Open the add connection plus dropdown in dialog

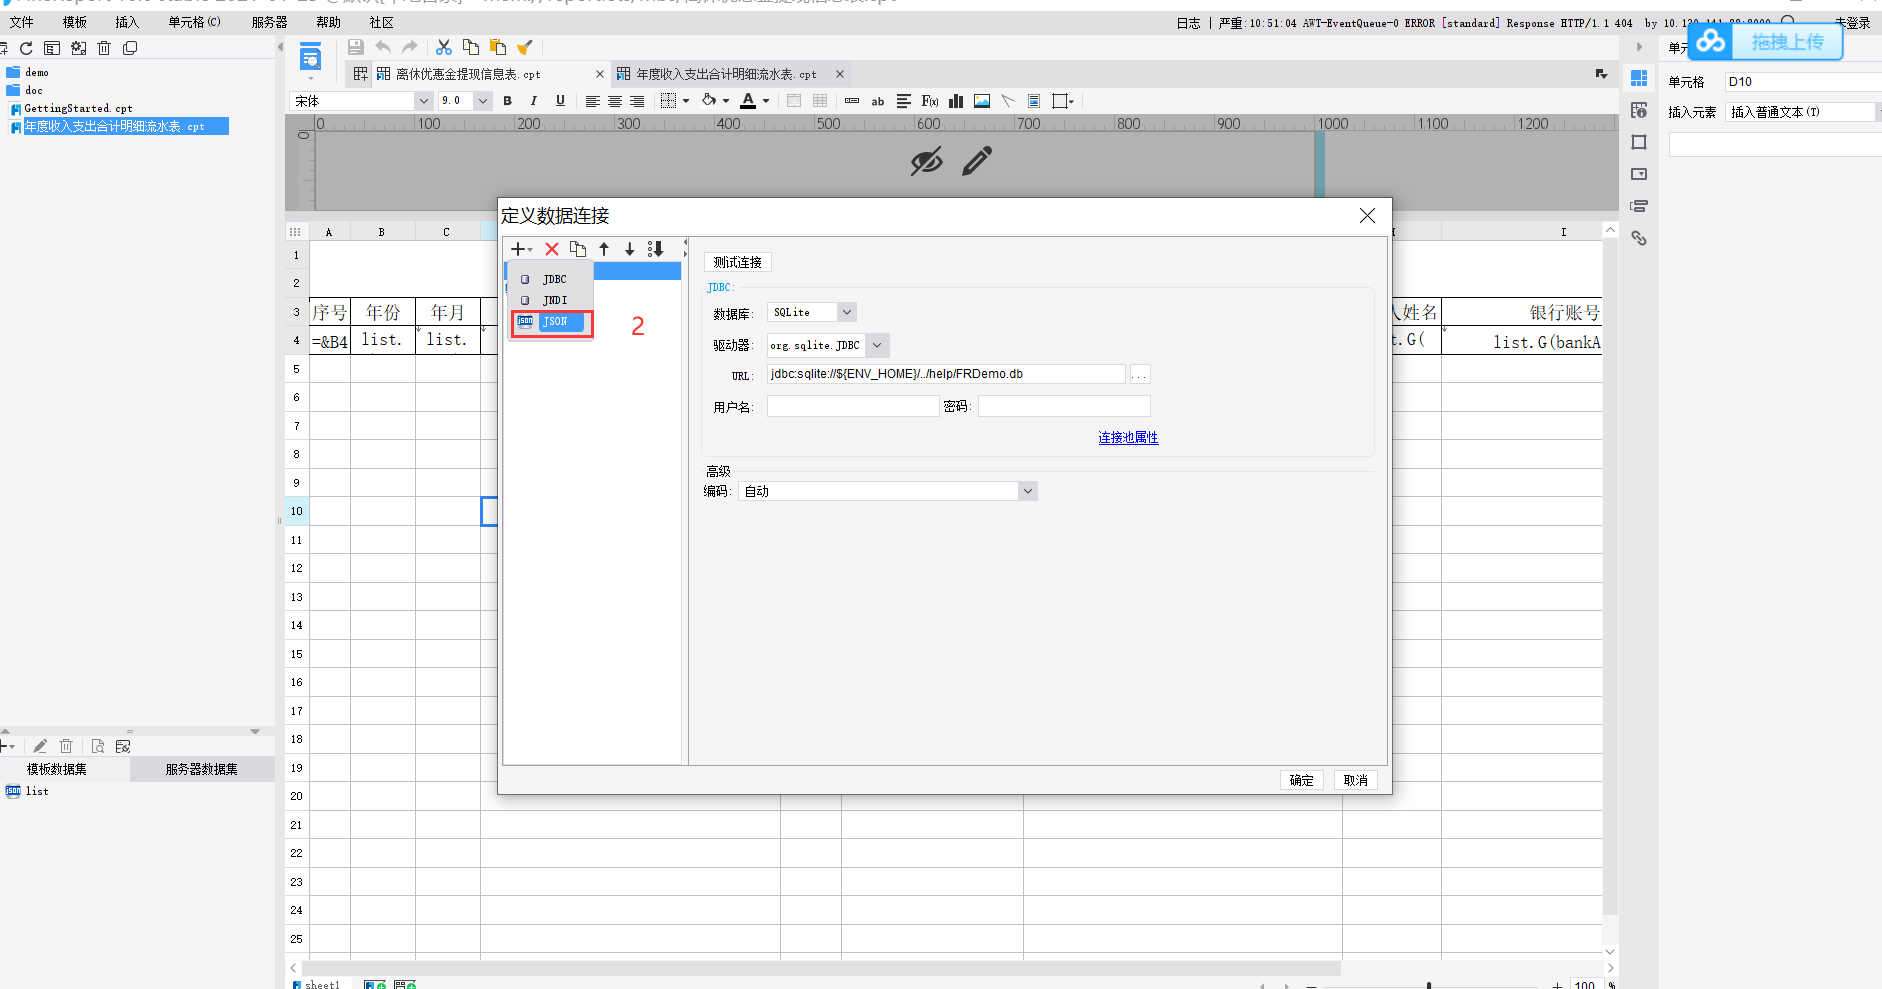click(521, 249)
